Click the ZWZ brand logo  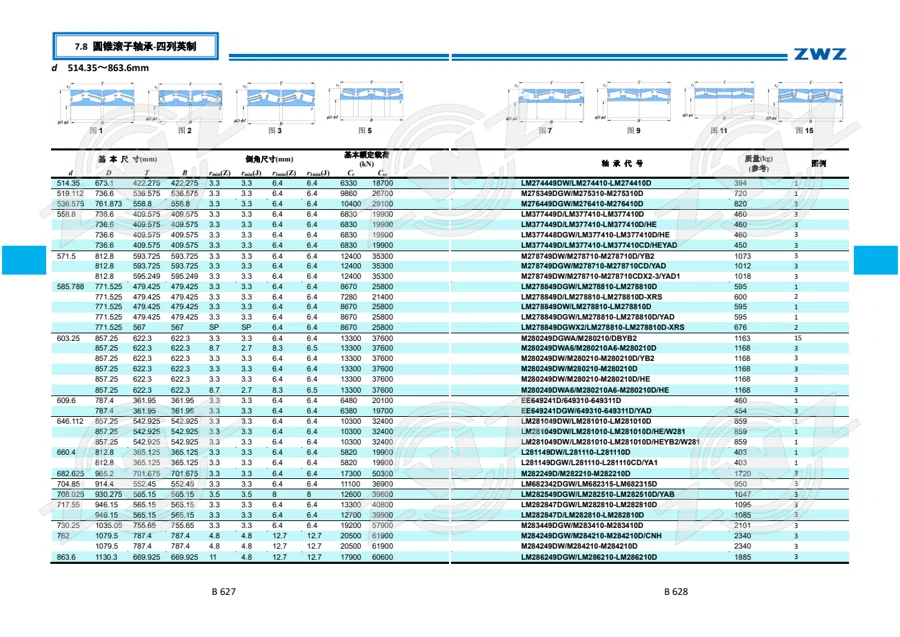[820, 54]
